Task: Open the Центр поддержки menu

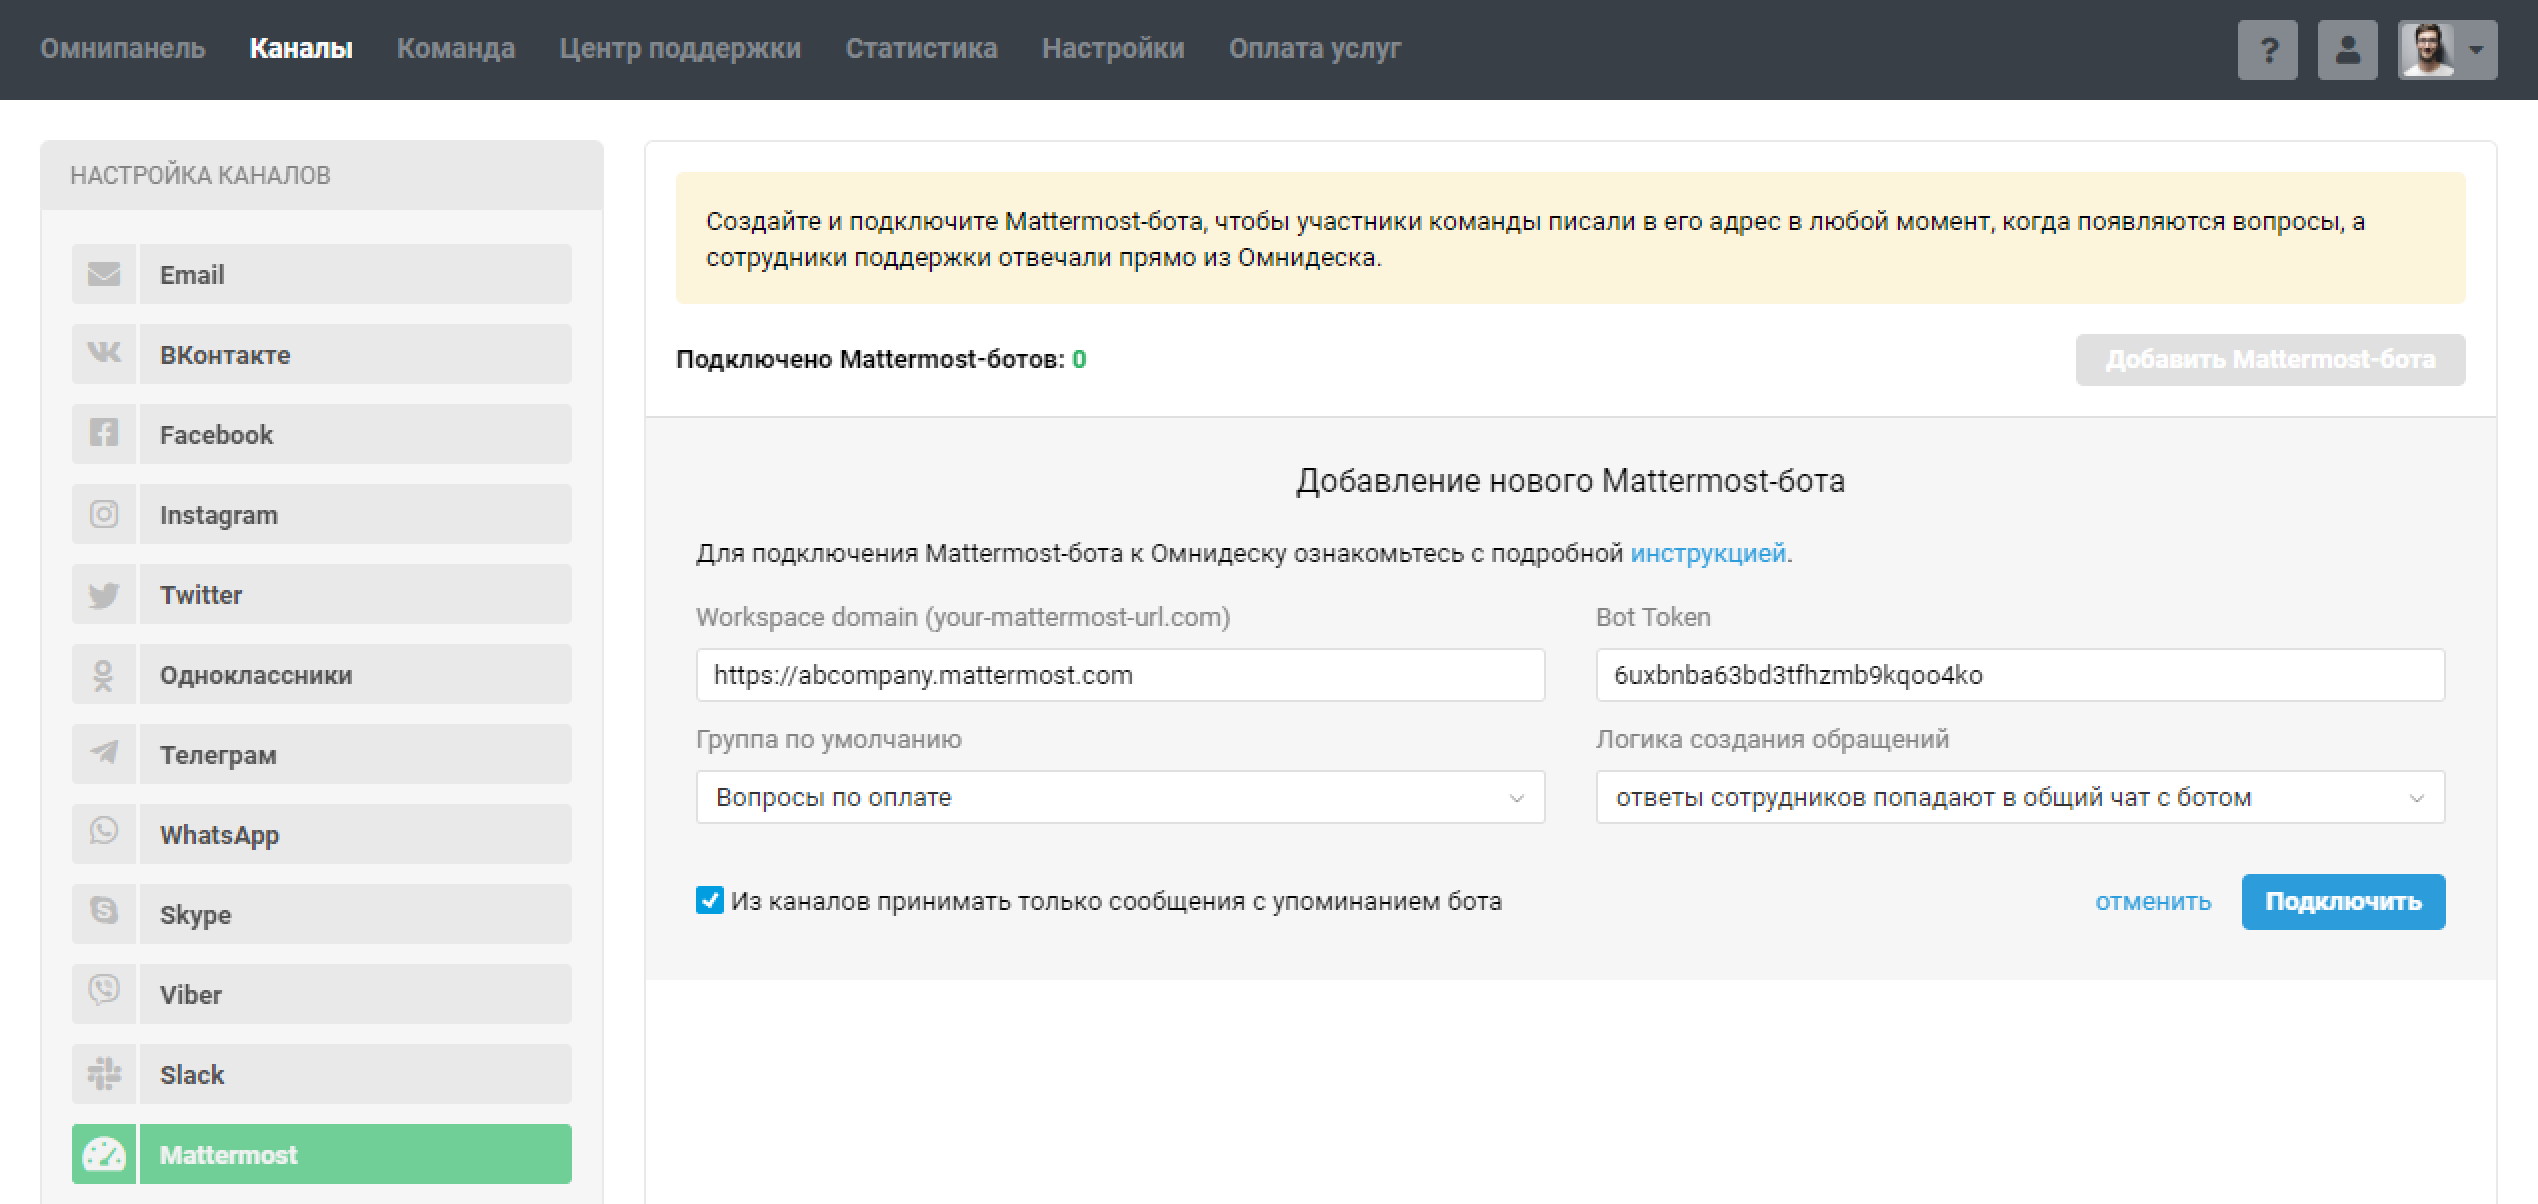Action: point(680,48)
